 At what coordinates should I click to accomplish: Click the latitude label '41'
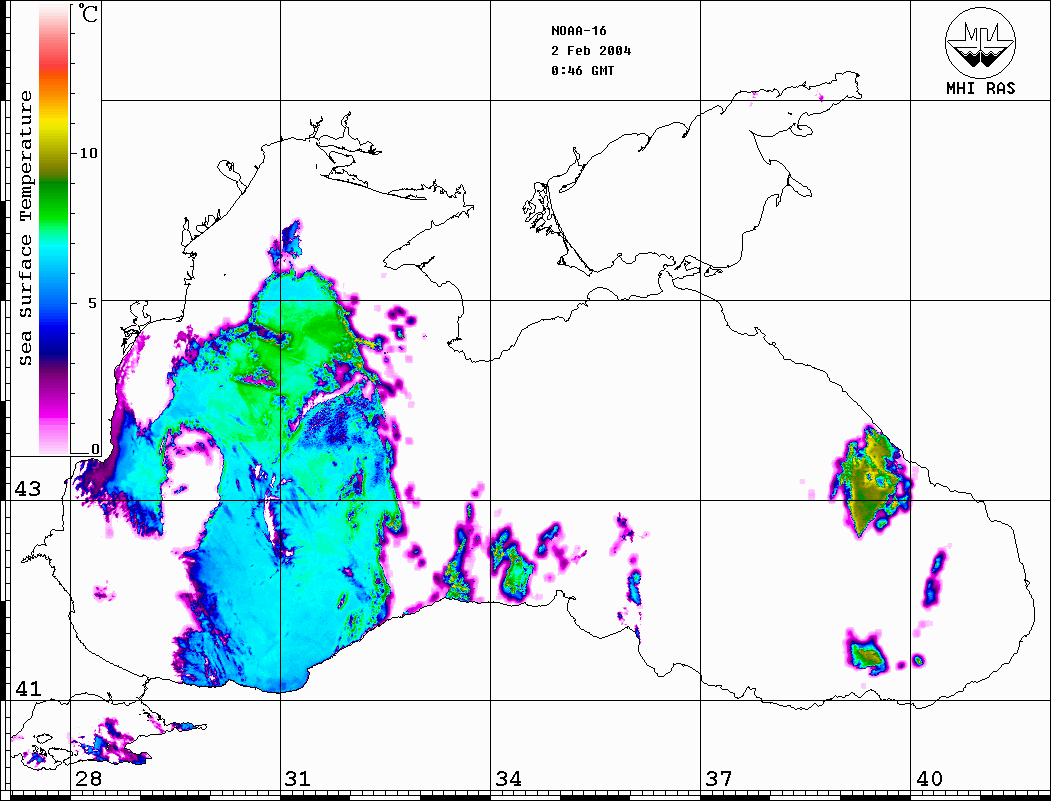[x=28, y=689]
